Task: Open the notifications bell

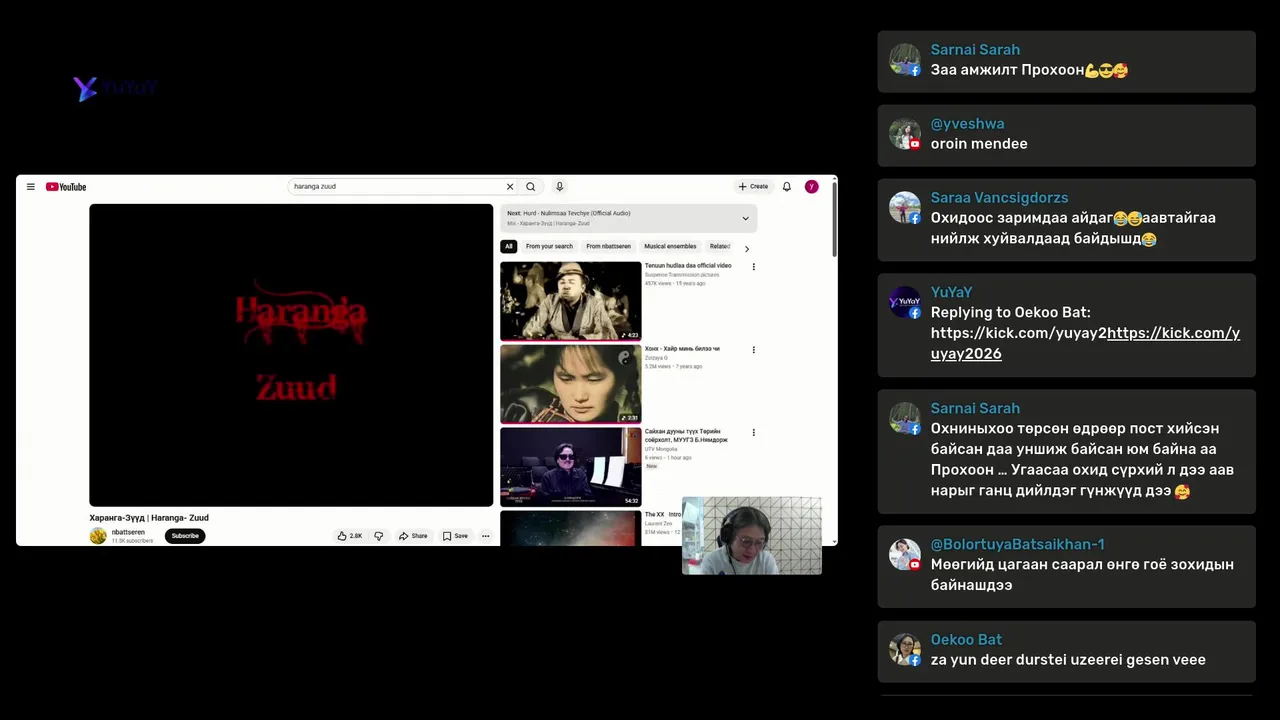Action: 787,187
